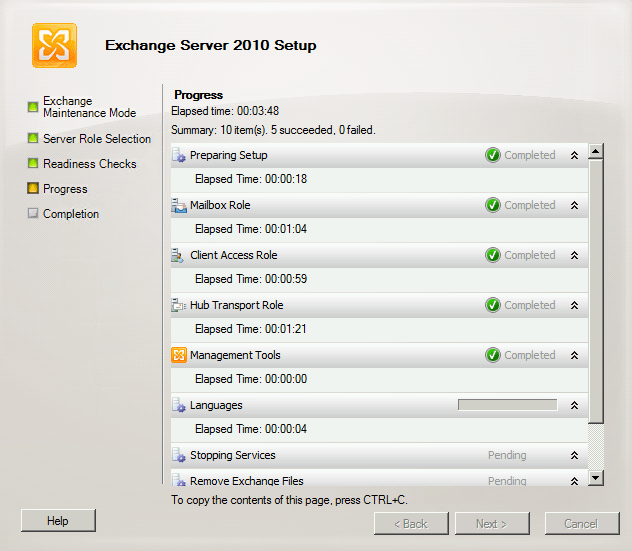The width and height of the screenshot is (632, 551).
Task: Click the Exchange Server logo icon
Action: pyautogui.click(x=54, y=46)
